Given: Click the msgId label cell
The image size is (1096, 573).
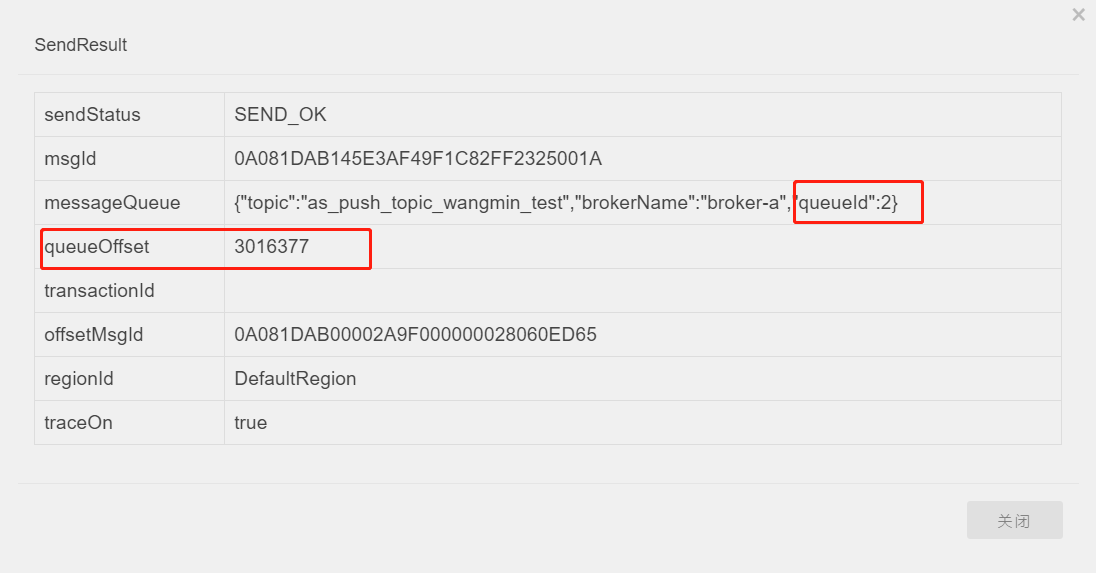Looking at the screenshot, I should [70, 159].
